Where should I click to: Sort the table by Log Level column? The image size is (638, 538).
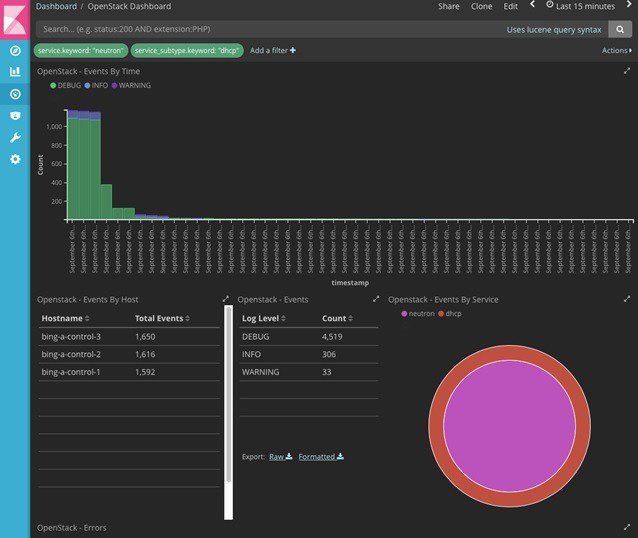click(264, 318)
